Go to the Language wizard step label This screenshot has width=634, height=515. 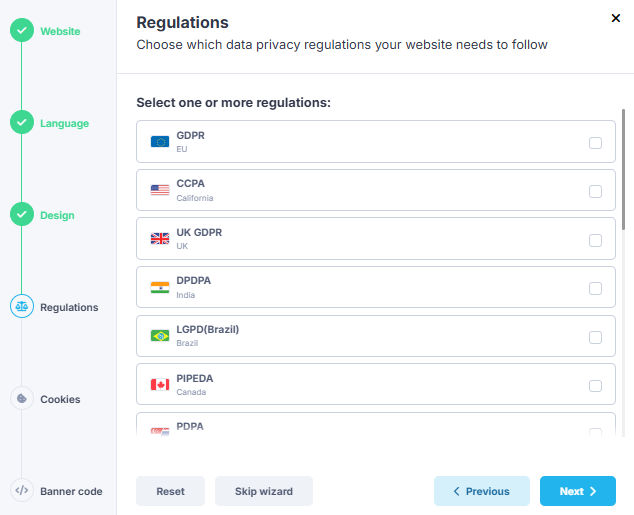click(64, 123)
